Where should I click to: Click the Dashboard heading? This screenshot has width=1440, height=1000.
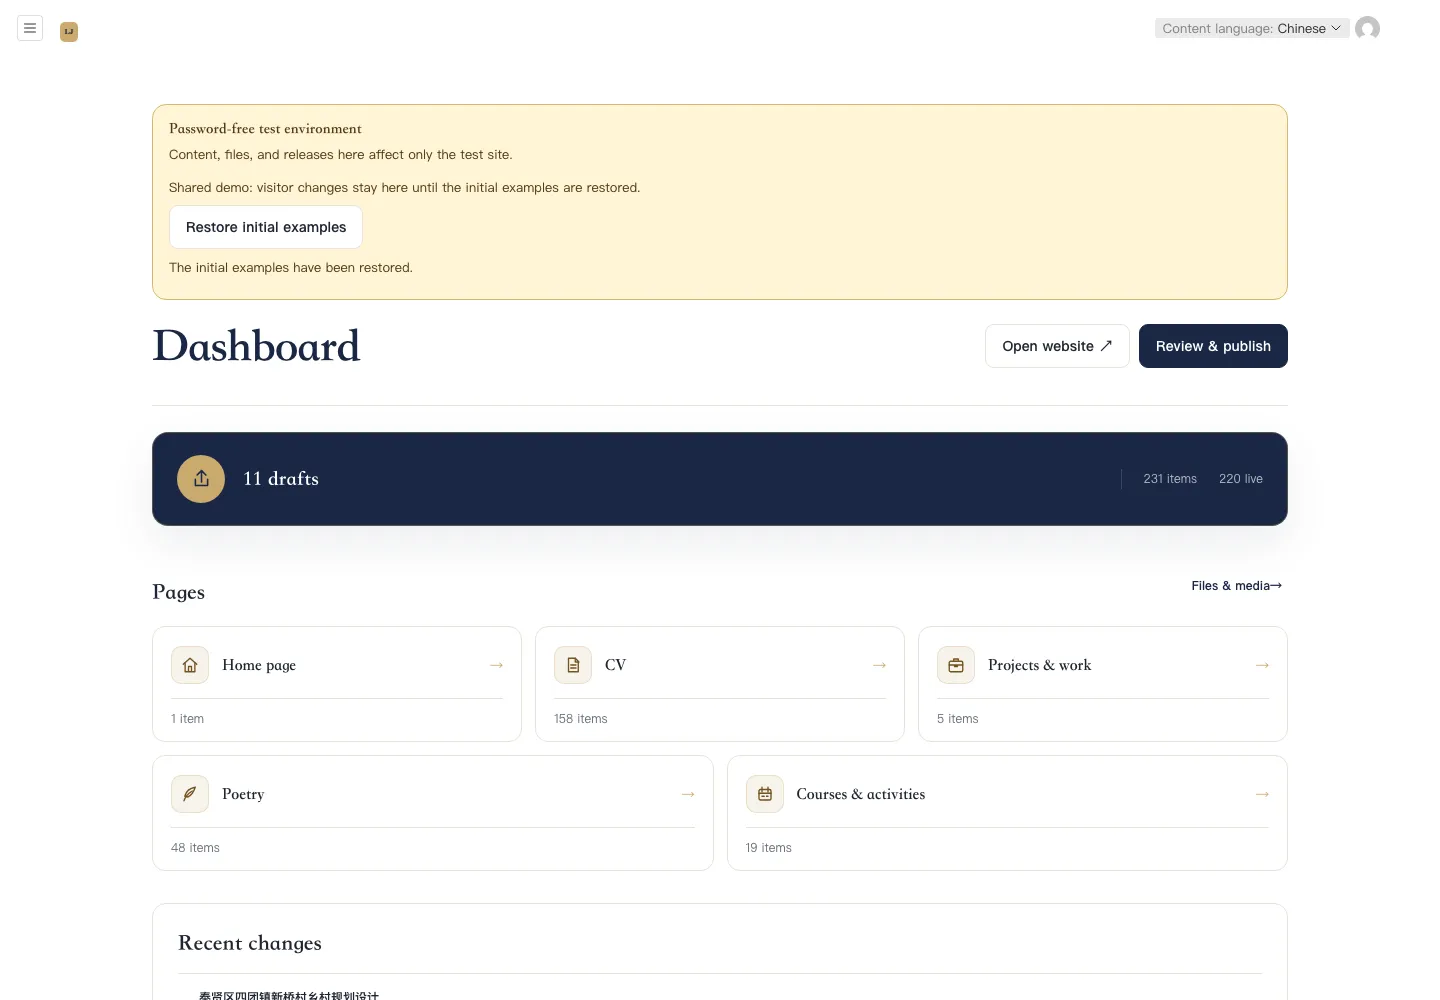(x=256, y=346)
